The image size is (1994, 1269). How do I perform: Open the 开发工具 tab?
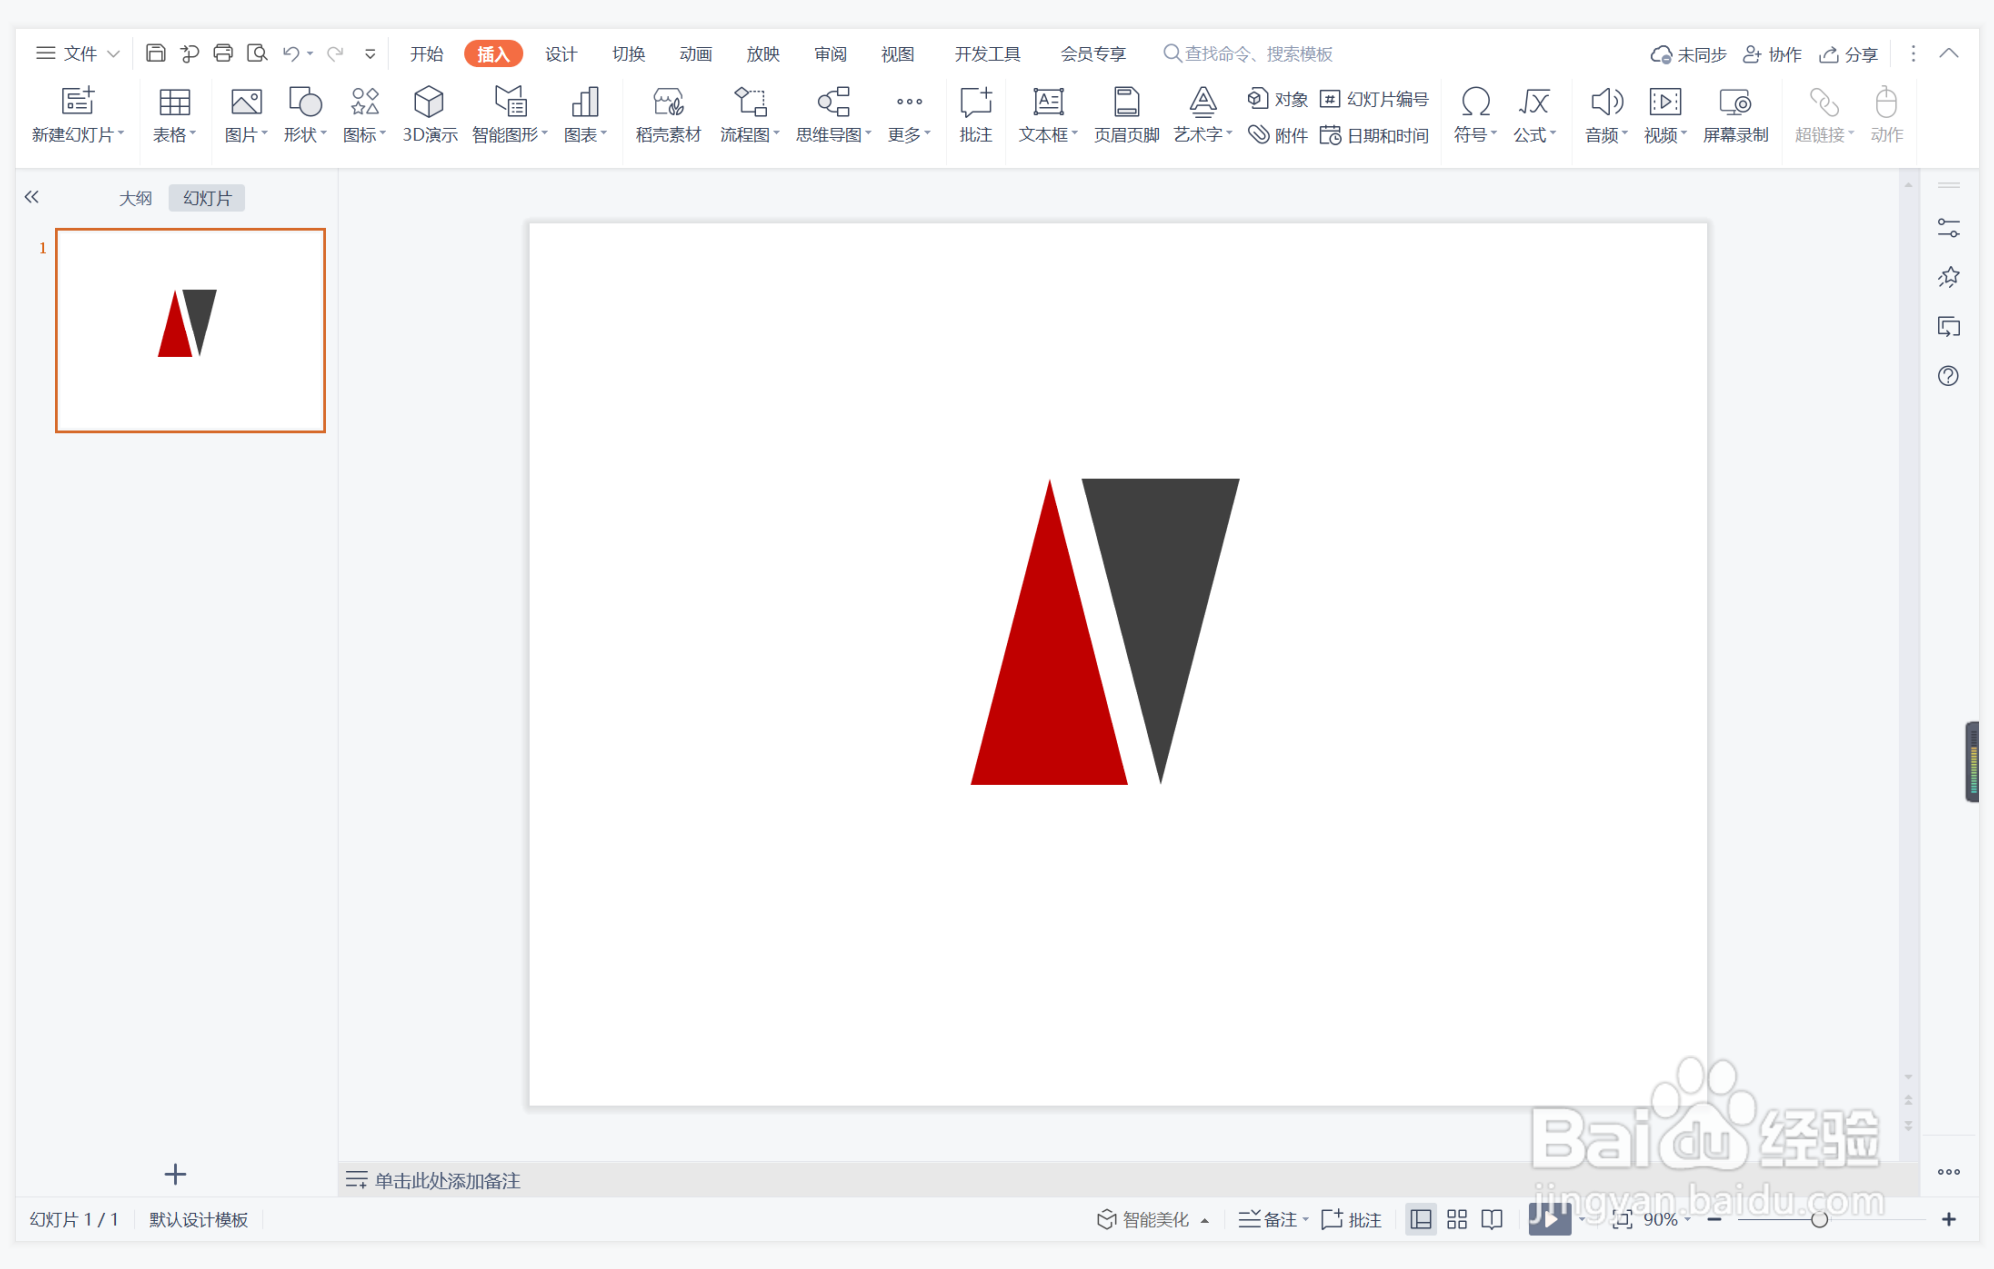click(x=987, y=54)
